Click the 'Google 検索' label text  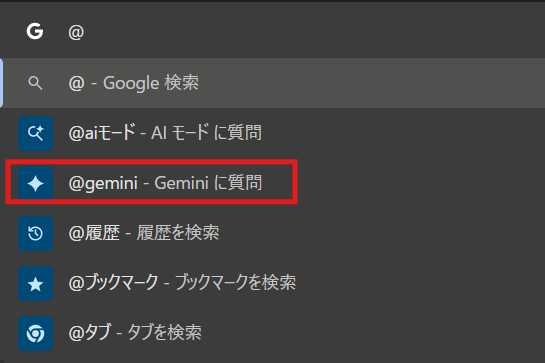click(x=151, y=83)
